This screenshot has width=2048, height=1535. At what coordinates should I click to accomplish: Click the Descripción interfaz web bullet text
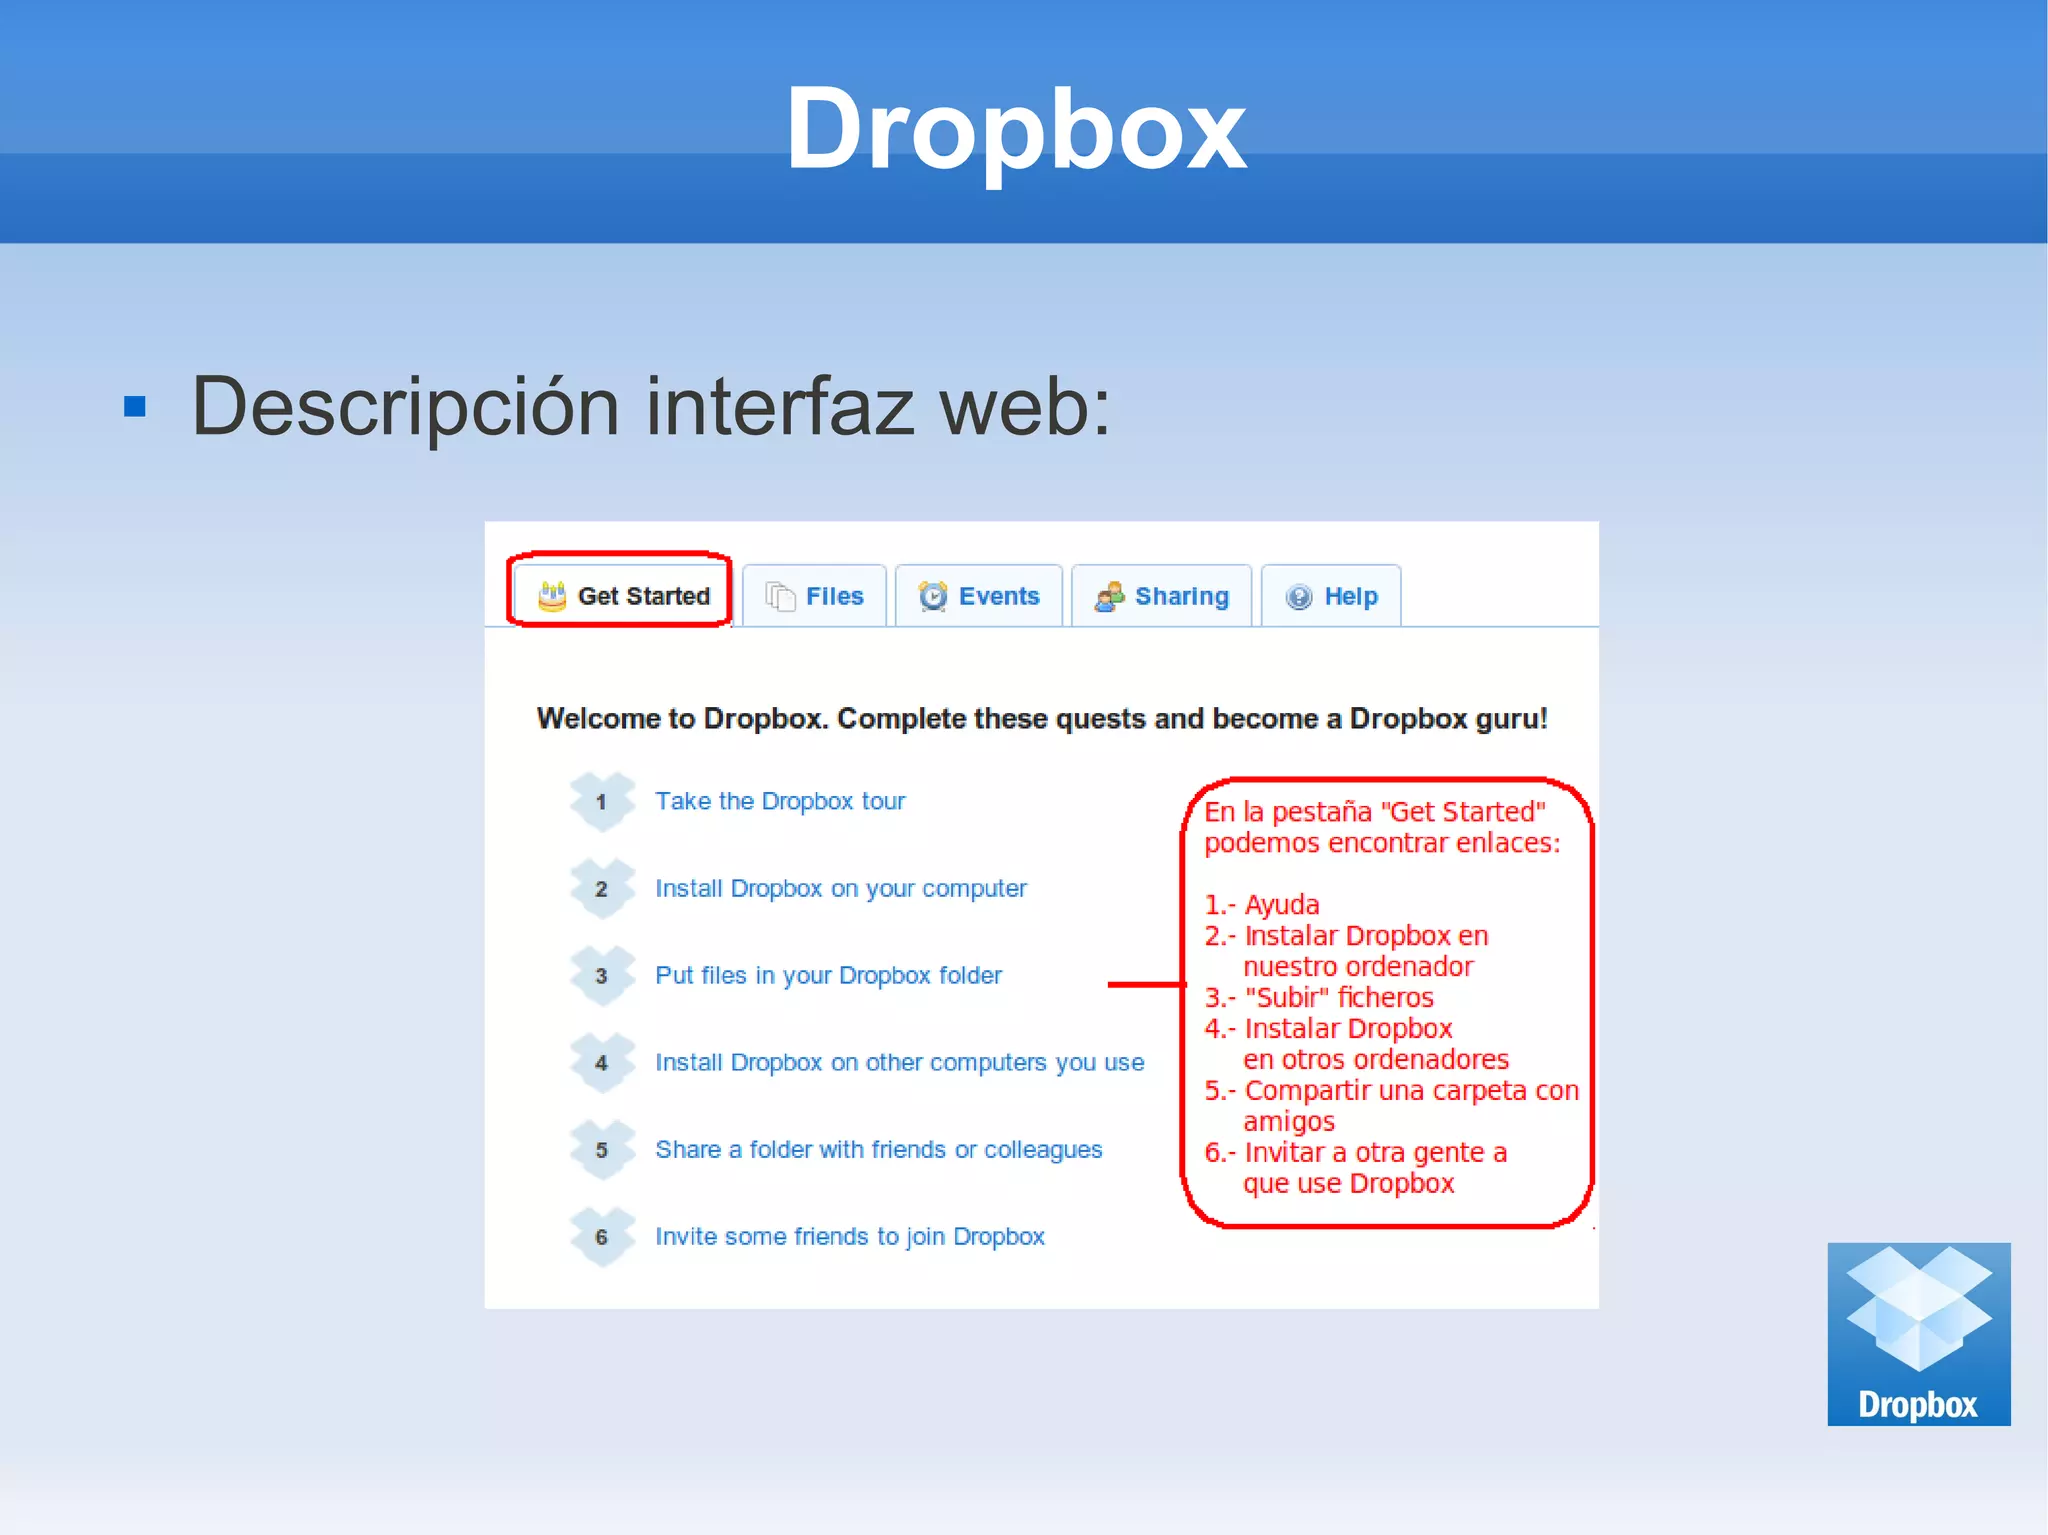tap(651, 407)
